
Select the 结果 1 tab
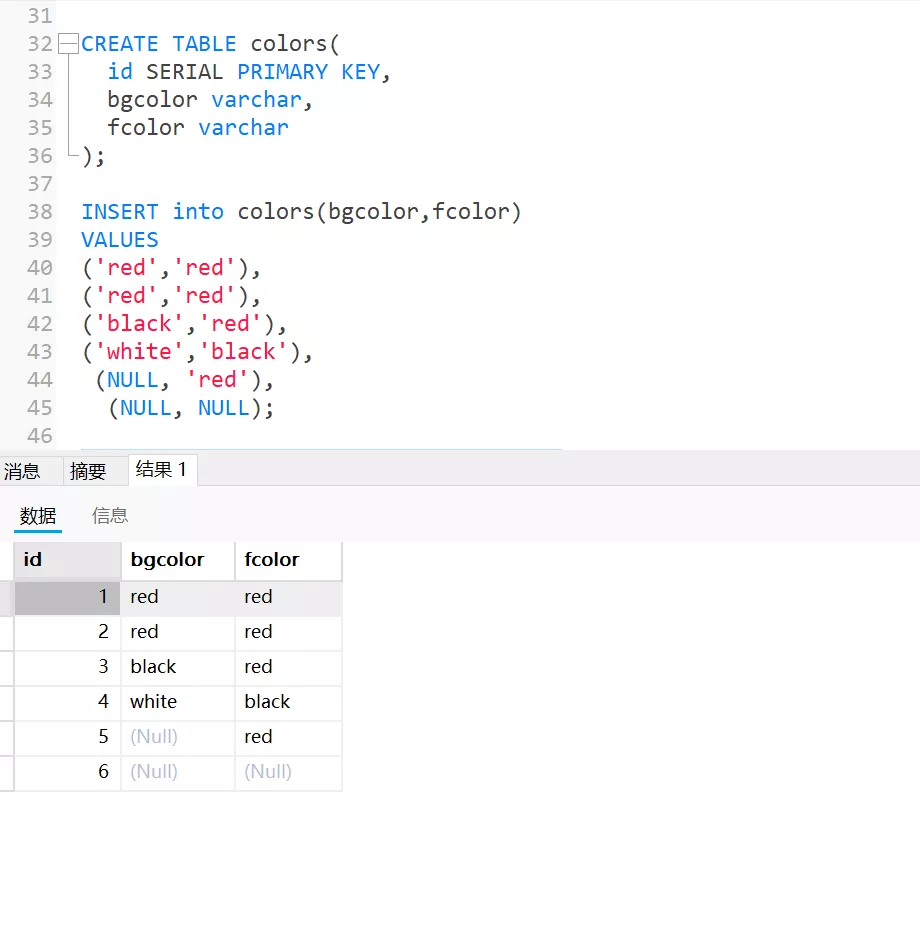pos(161,470)
